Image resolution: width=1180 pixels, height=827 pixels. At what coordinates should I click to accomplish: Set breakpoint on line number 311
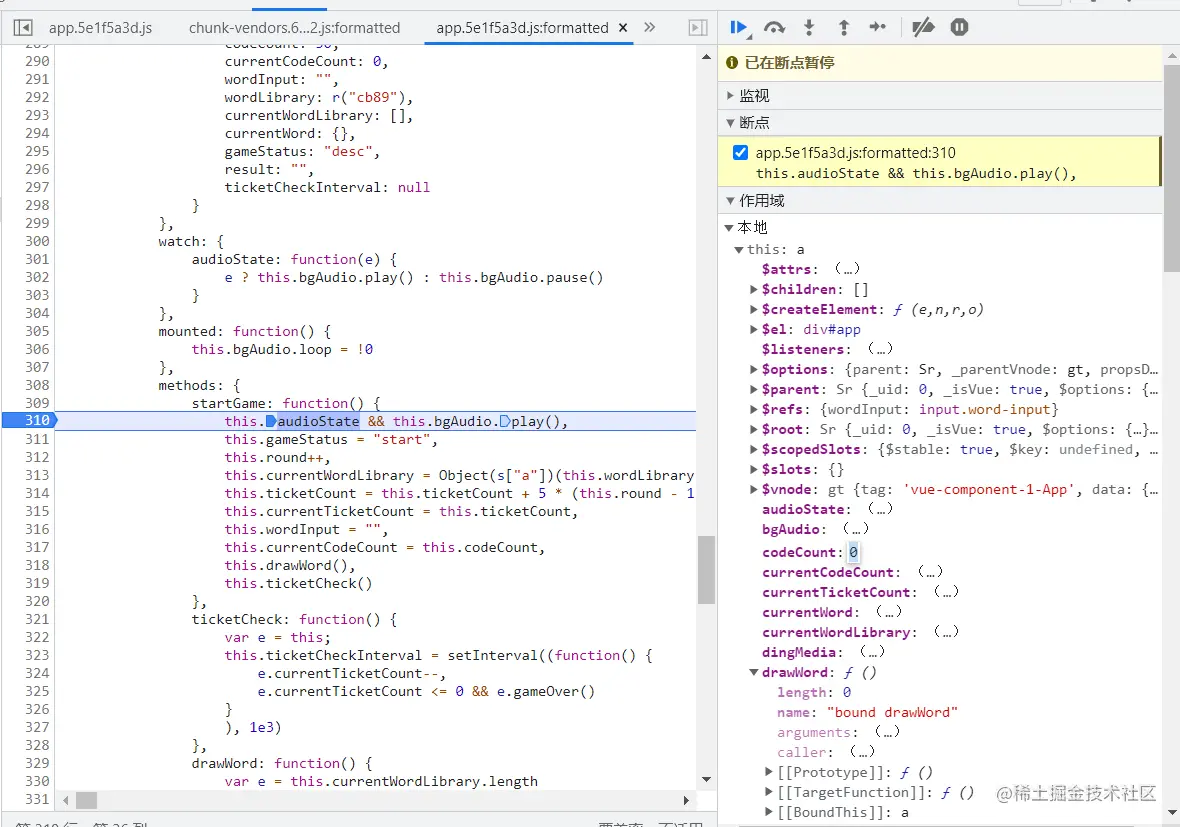37,439
